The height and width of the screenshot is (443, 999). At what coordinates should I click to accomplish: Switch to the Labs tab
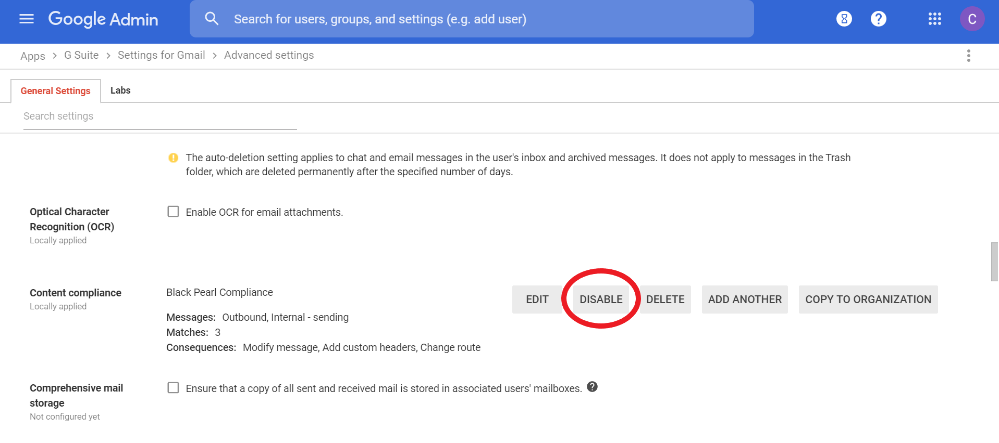(x=120, y=91)
